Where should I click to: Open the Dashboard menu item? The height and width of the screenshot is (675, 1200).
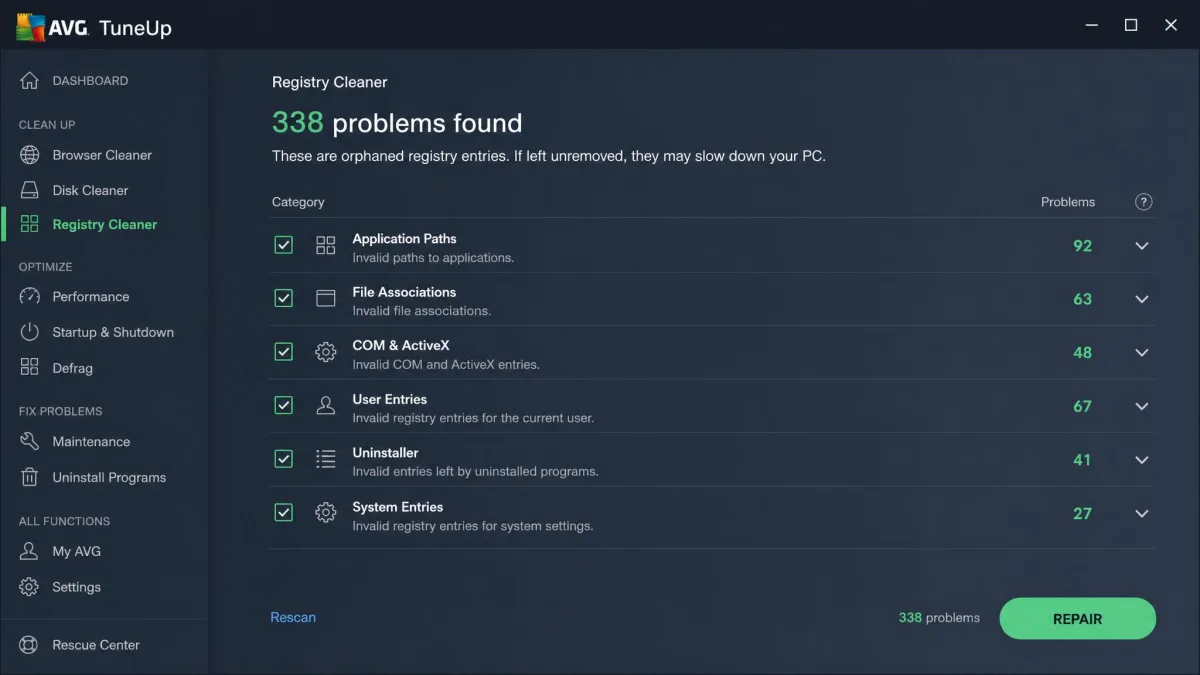click(x=90, y=81)
